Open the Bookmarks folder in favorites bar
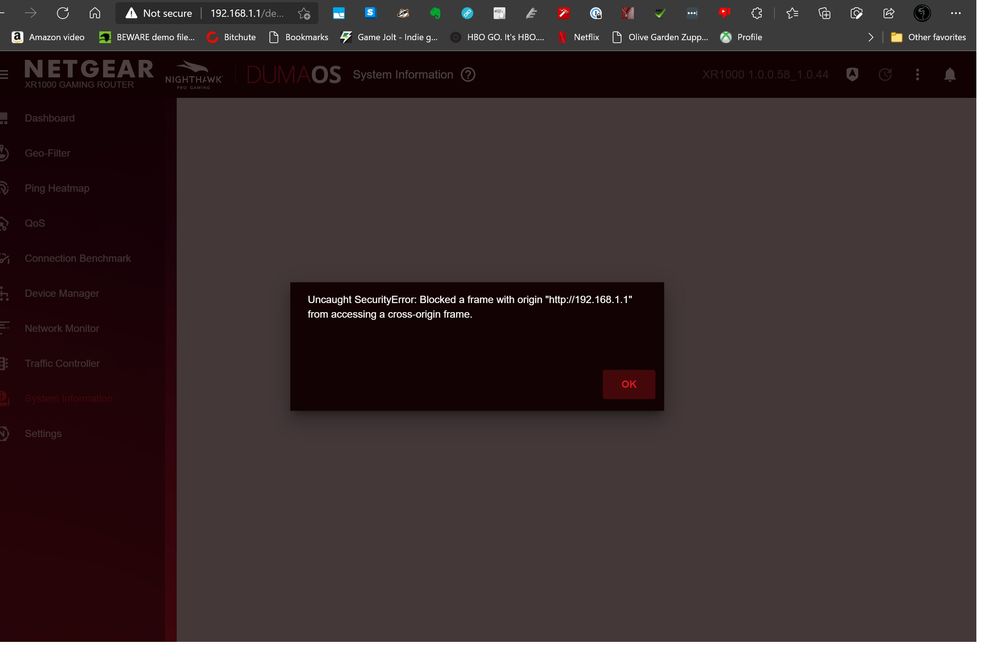Viewport: 999px width, 666px height. (298, 37)
